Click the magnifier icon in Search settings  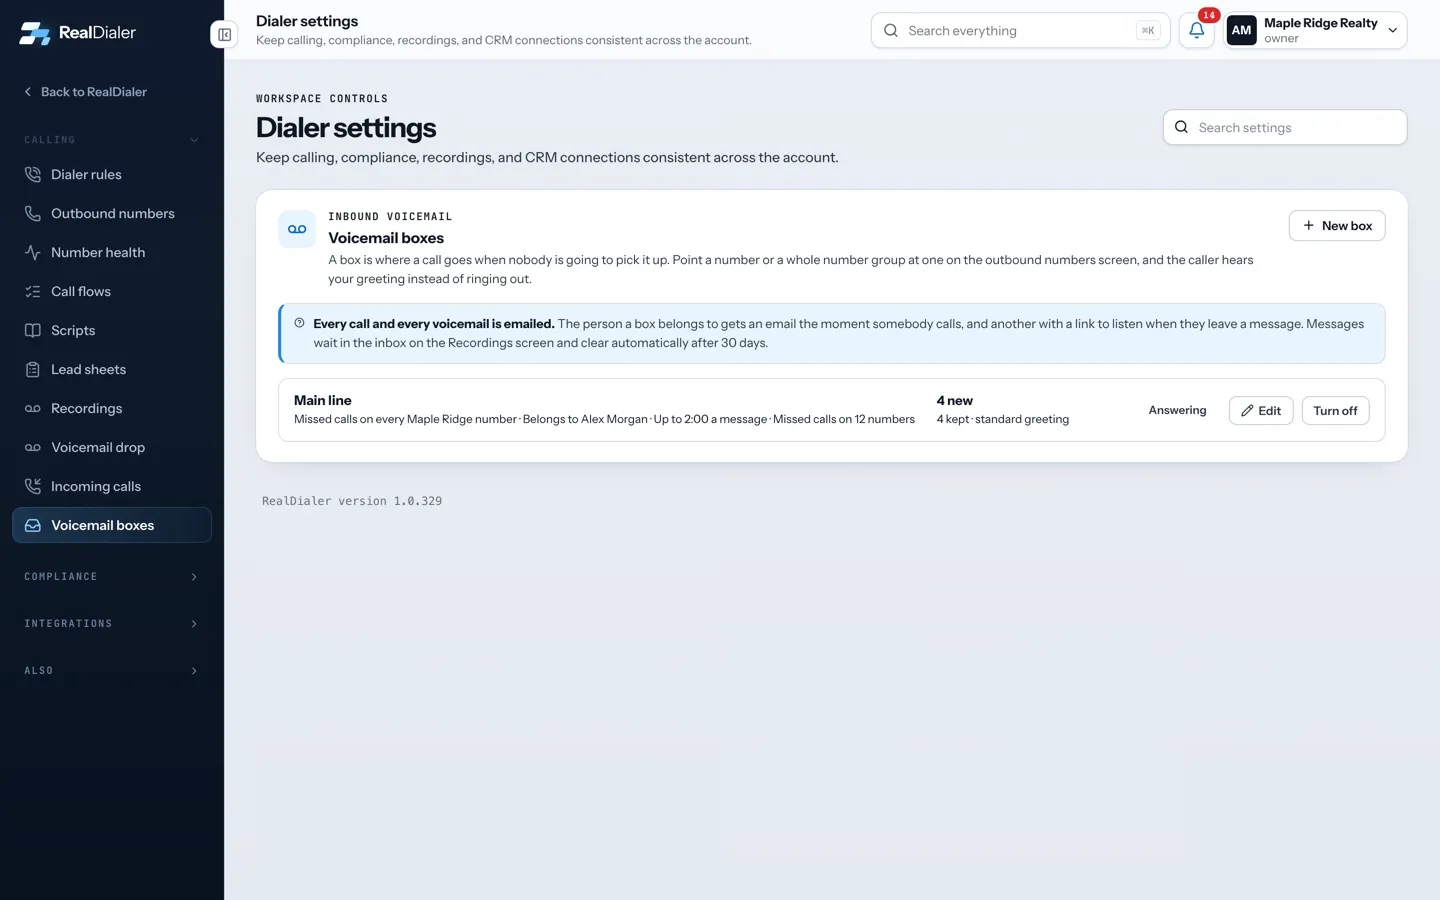pos(1181,127)
